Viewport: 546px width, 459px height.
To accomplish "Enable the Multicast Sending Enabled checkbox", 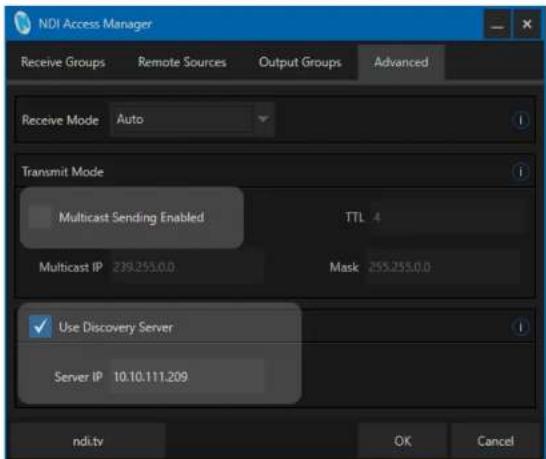I will point(40,217).
